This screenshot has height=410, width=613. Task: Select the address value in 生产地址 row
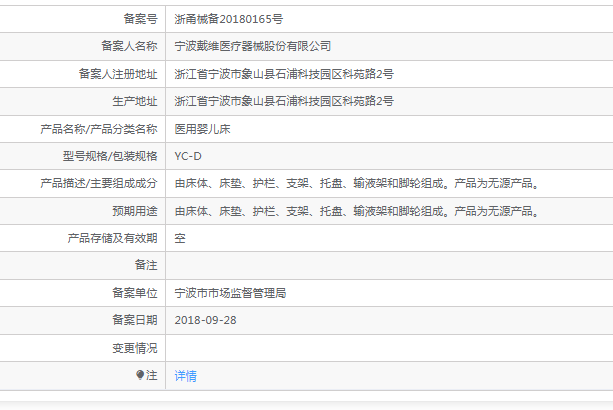284,101
